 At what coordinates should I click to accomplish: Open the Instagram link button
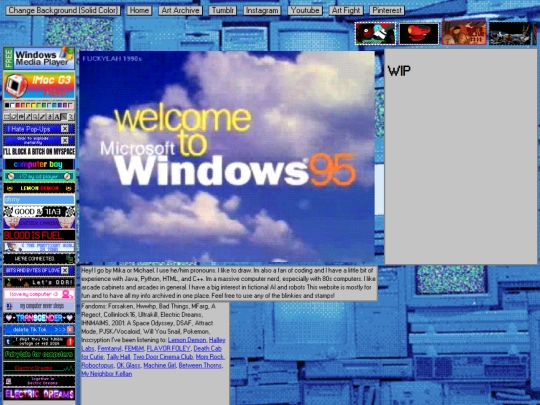[x=262, y=10]
